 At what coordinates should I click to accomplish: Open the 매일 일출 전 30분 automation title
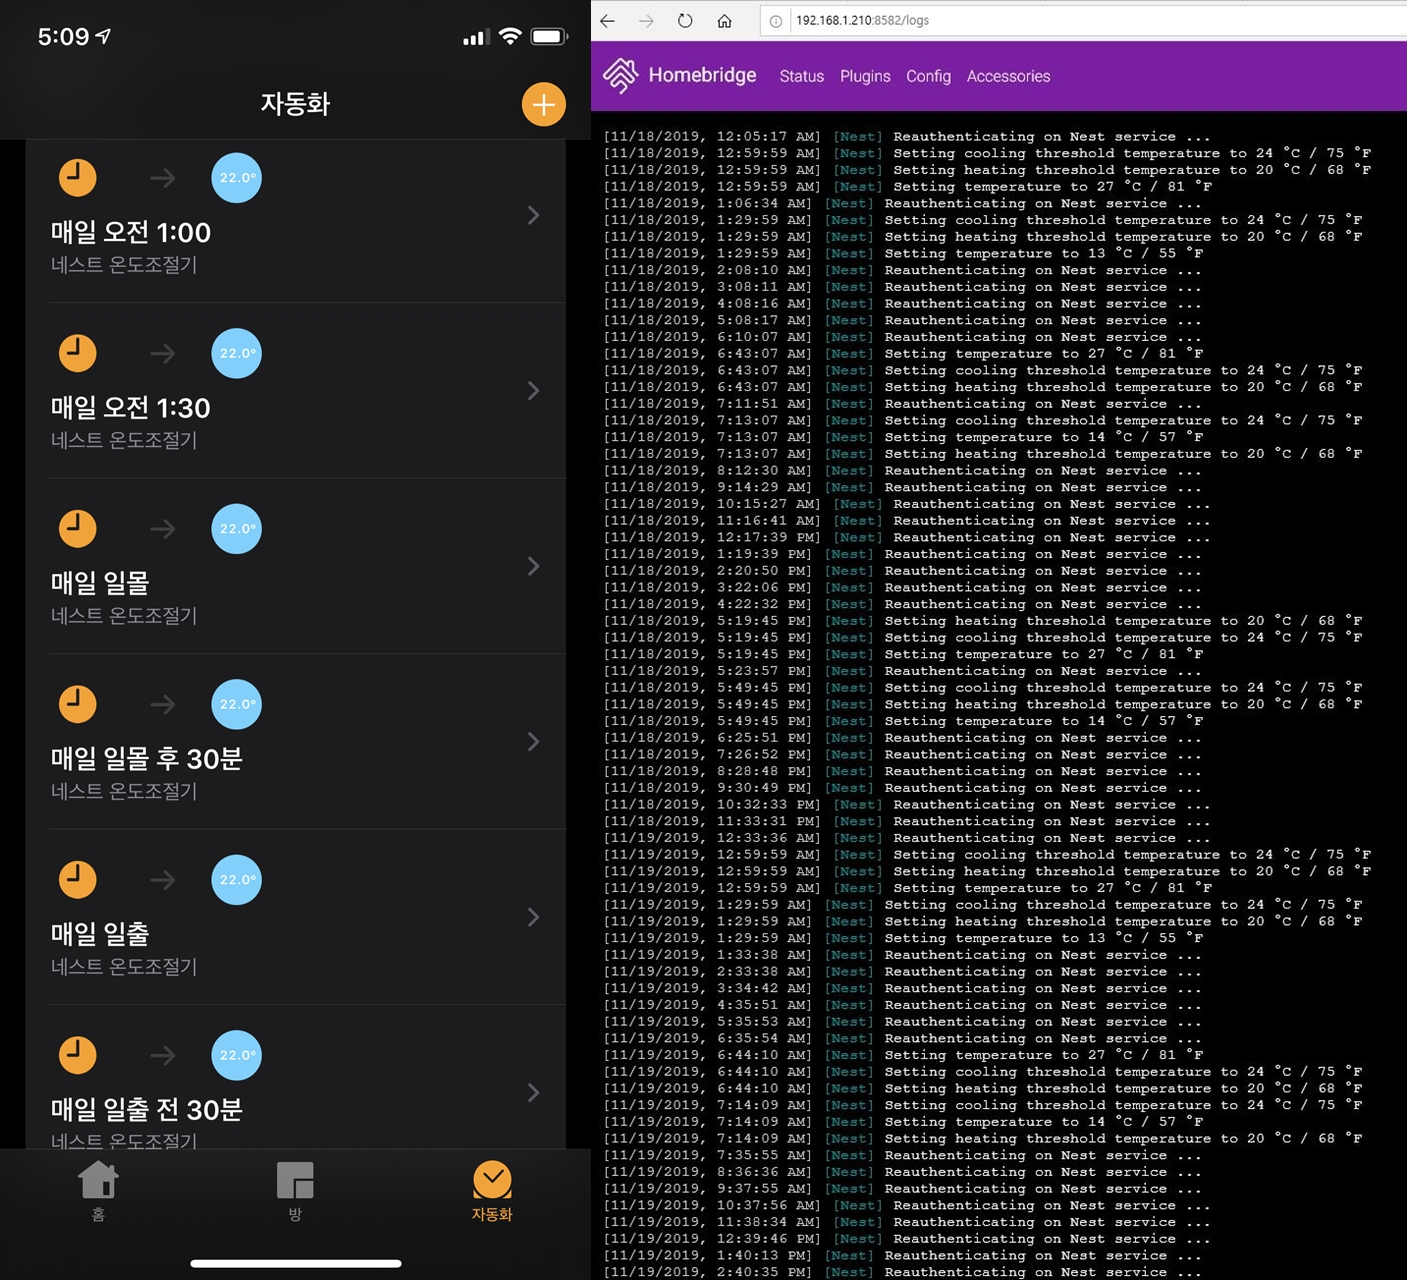click(147, 1109)
